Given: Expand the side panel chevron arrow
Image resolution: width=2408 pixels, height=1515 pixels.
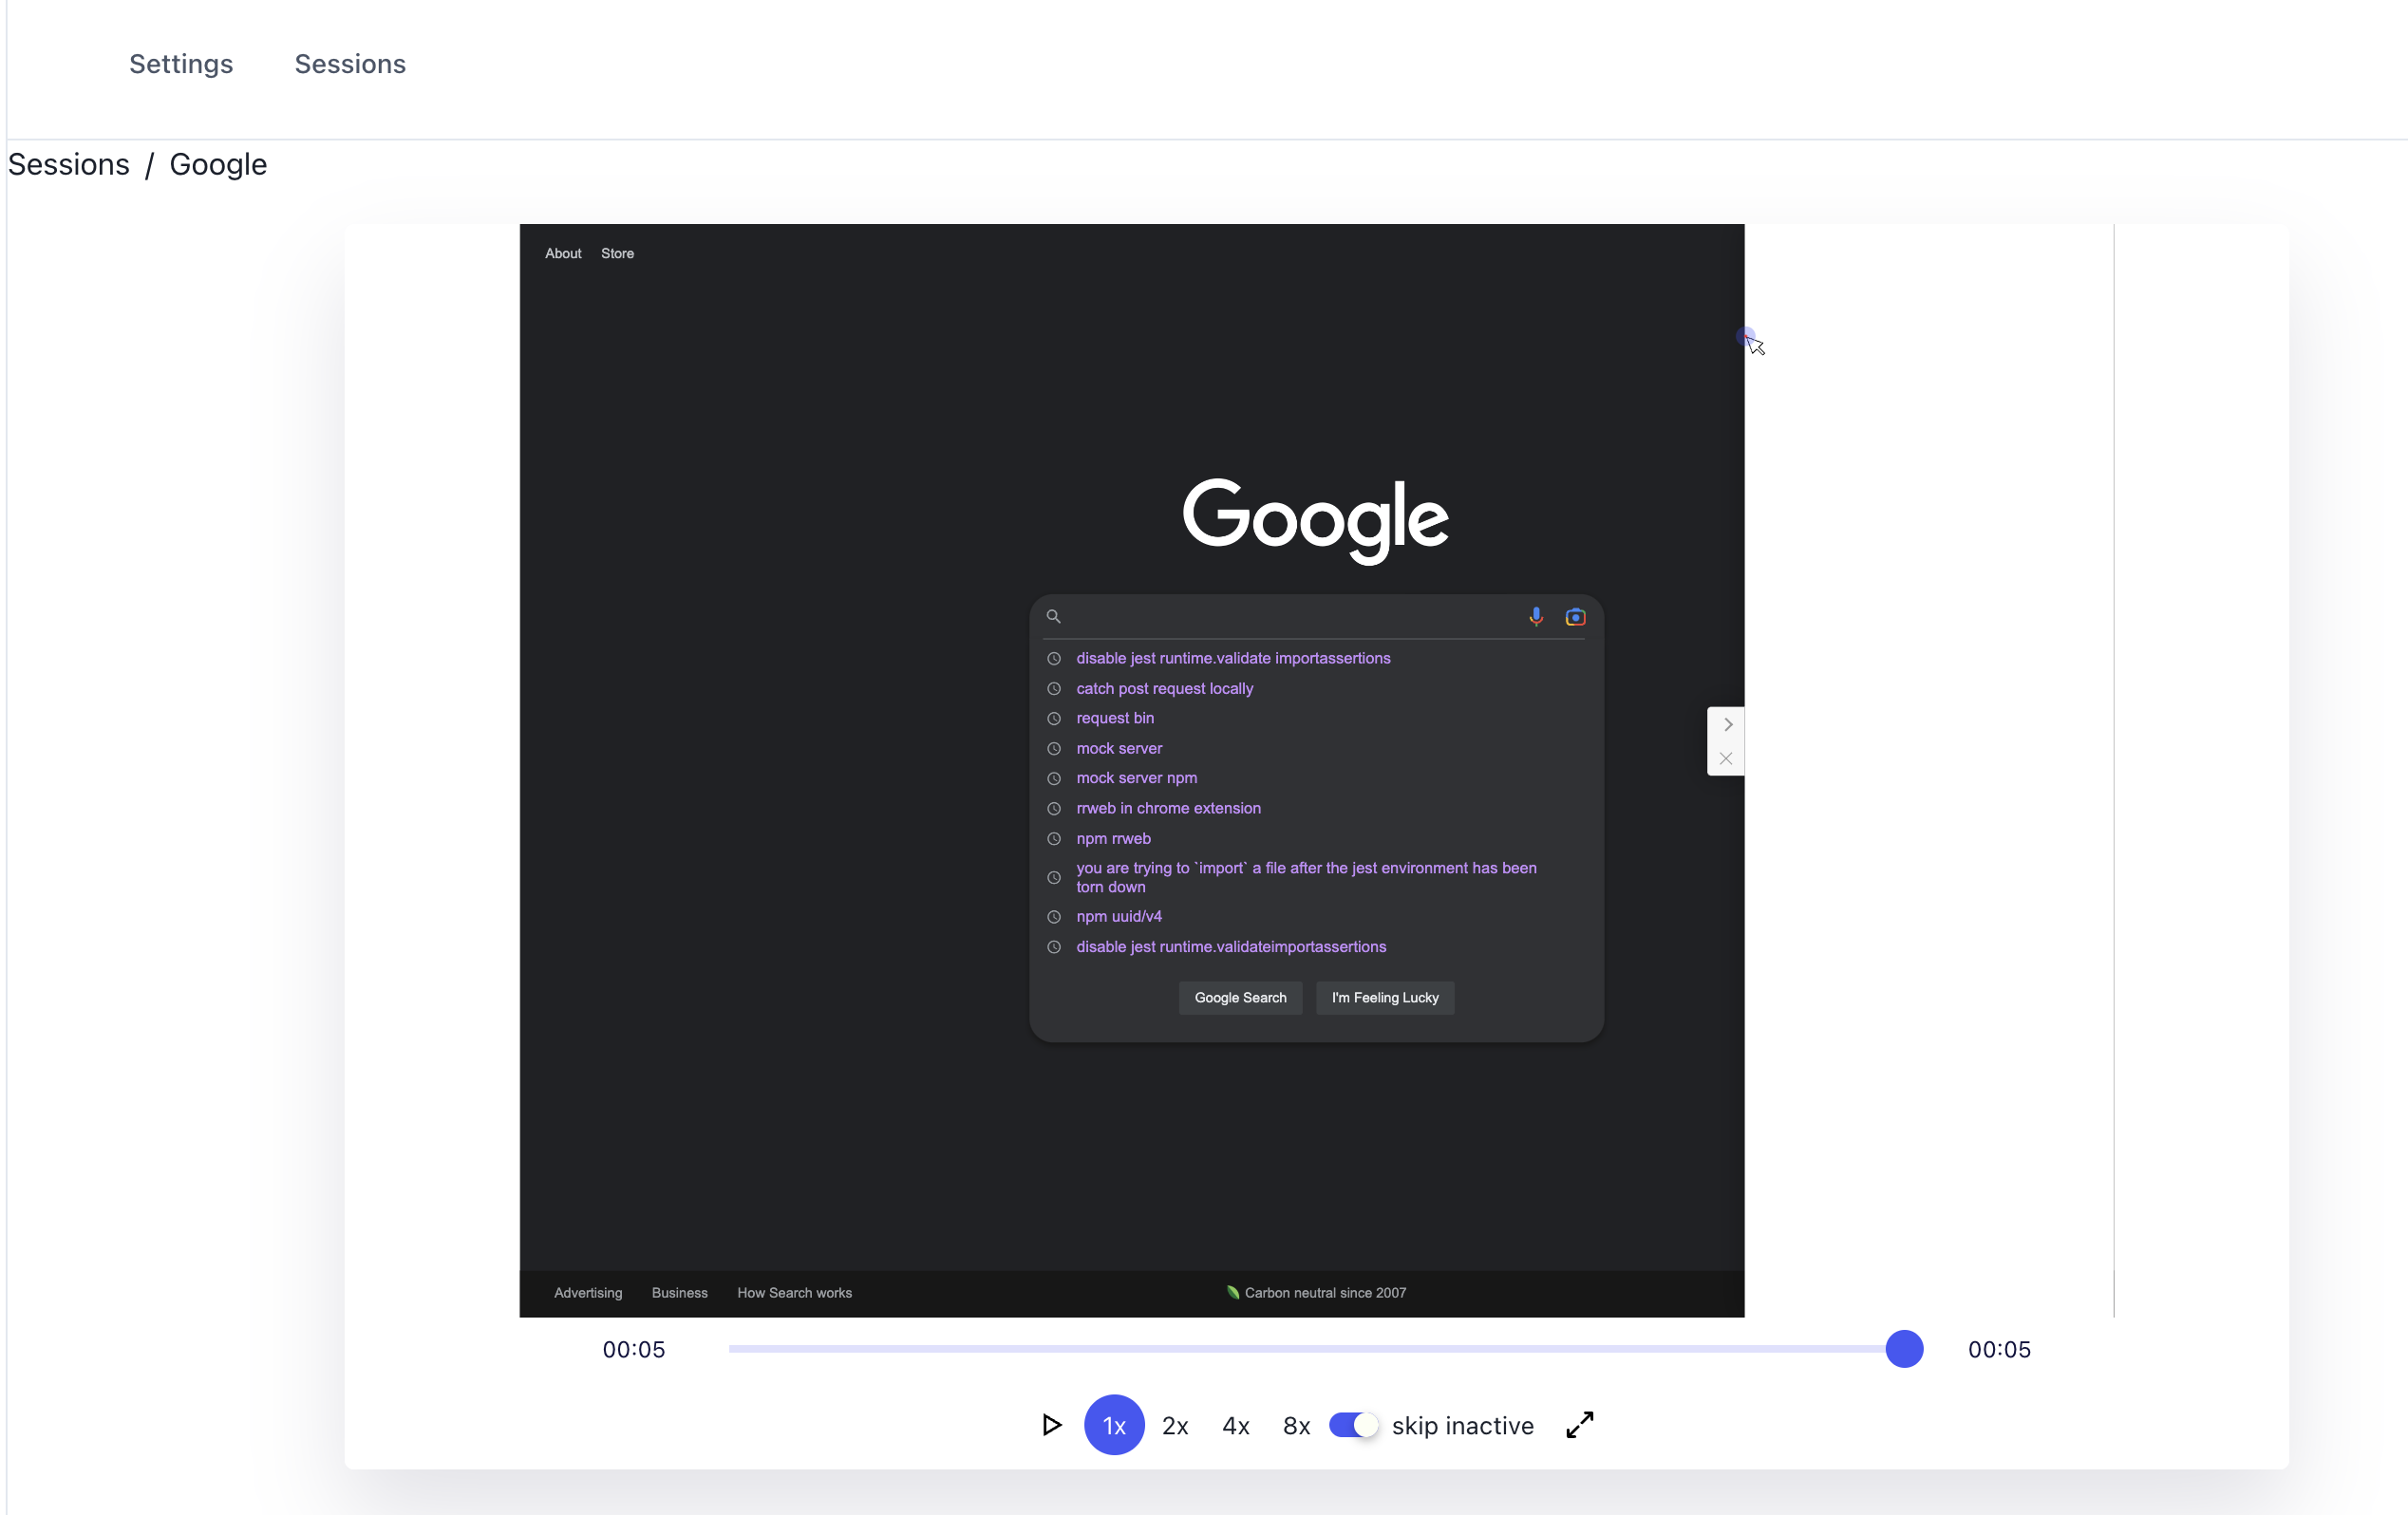Looking at the screenshot, I should click(1725, 724).
